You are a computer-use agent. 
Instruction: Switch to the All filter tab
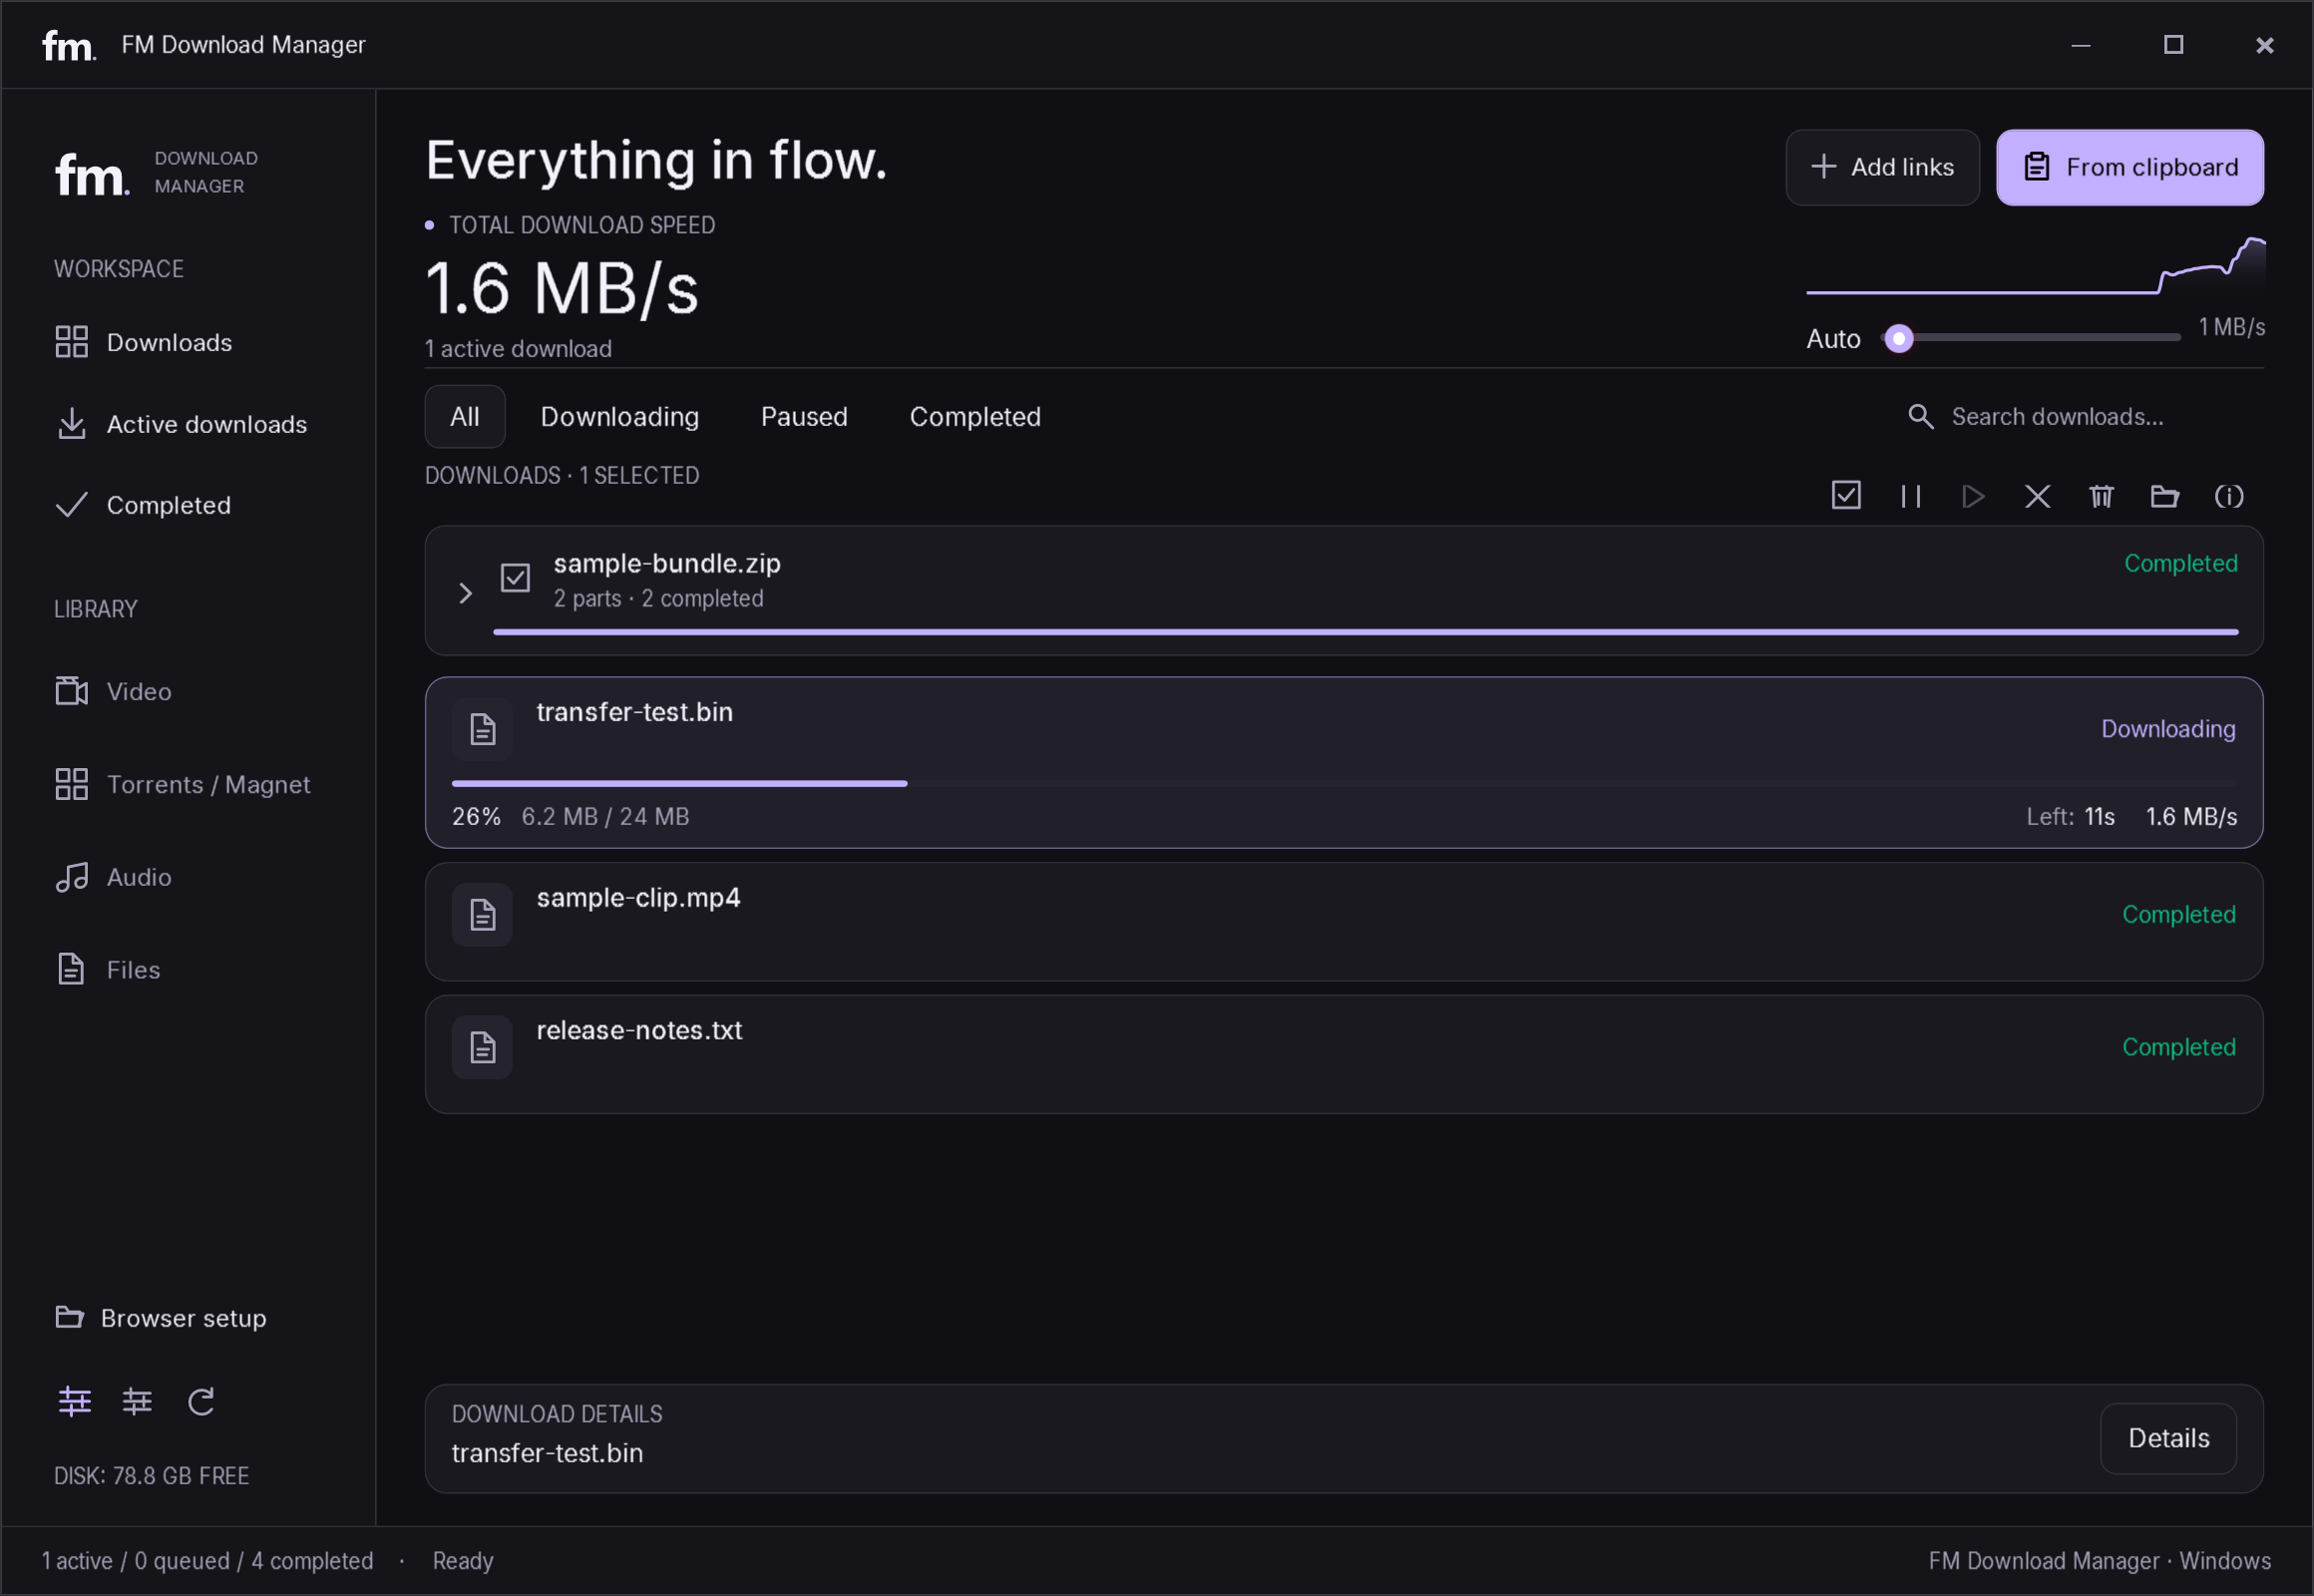465,416
